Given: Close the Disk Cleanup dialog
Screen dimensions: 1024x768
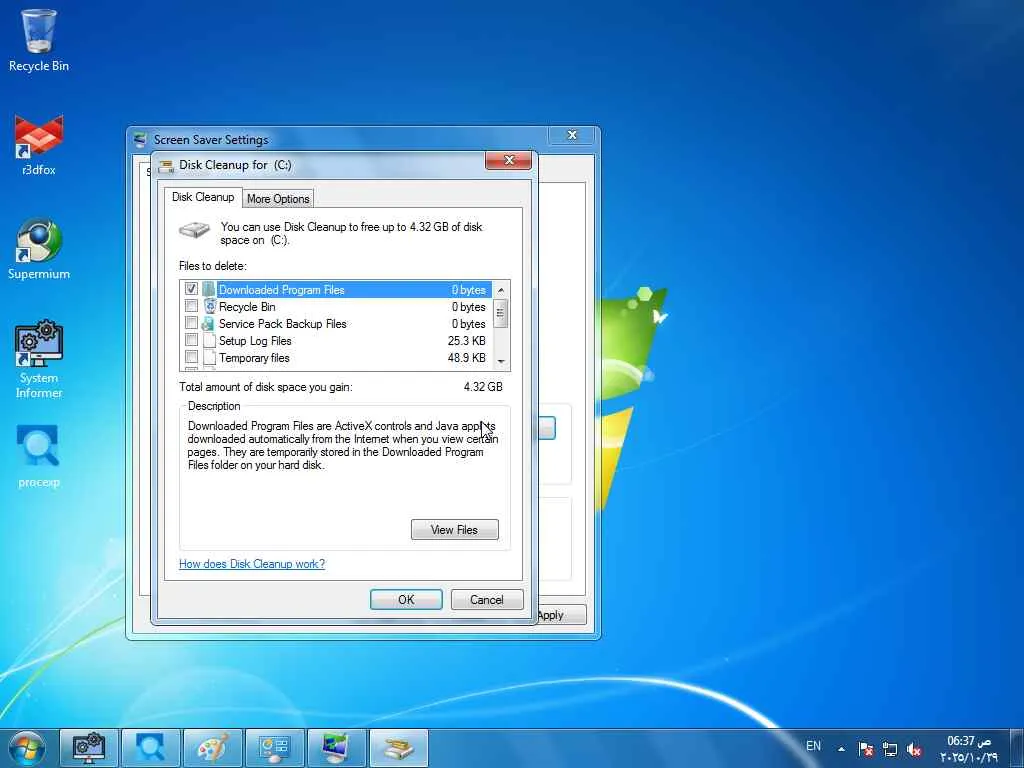Looking at the screenshot, I should (509, 160).
